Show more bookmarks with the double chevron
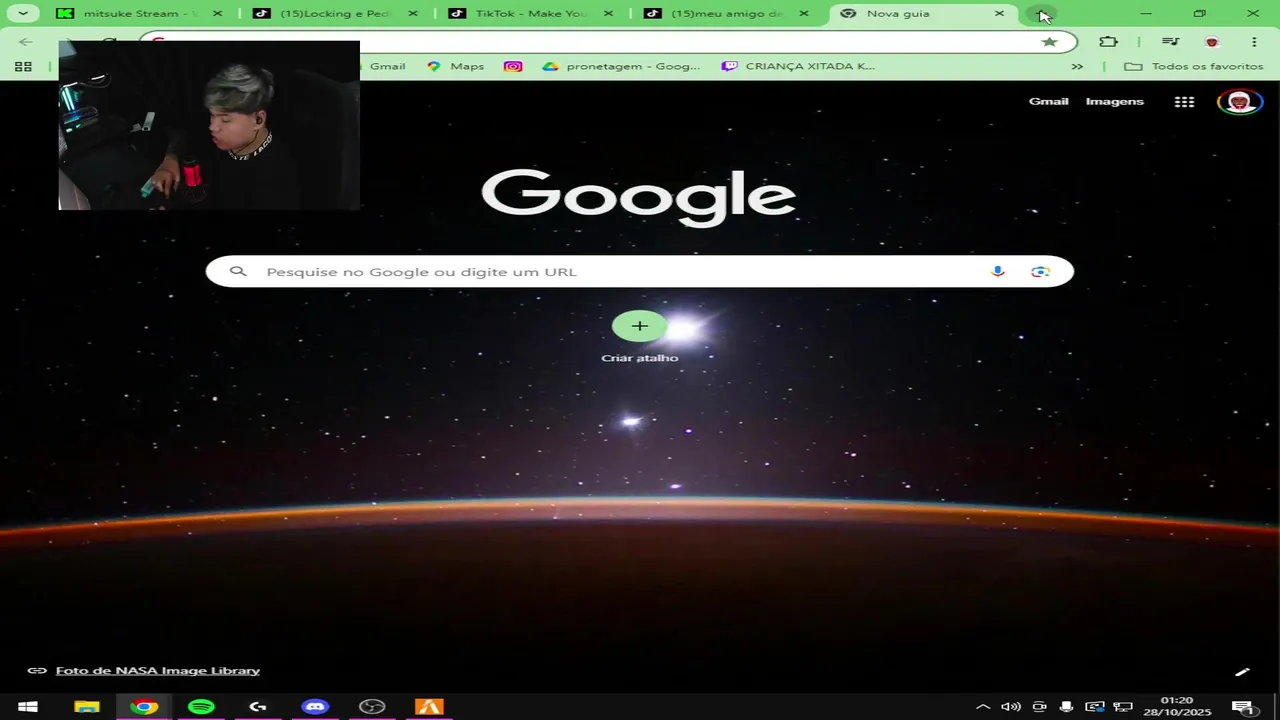This screenshot has width=1280, height=720. (x=1077, y=66)
